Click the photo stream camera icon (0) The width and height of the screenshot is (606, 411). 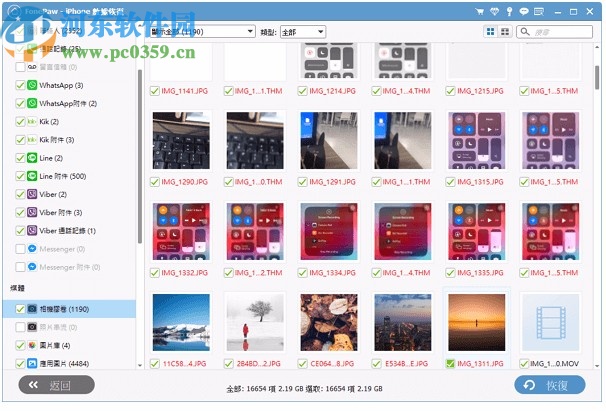pos(32,327)
